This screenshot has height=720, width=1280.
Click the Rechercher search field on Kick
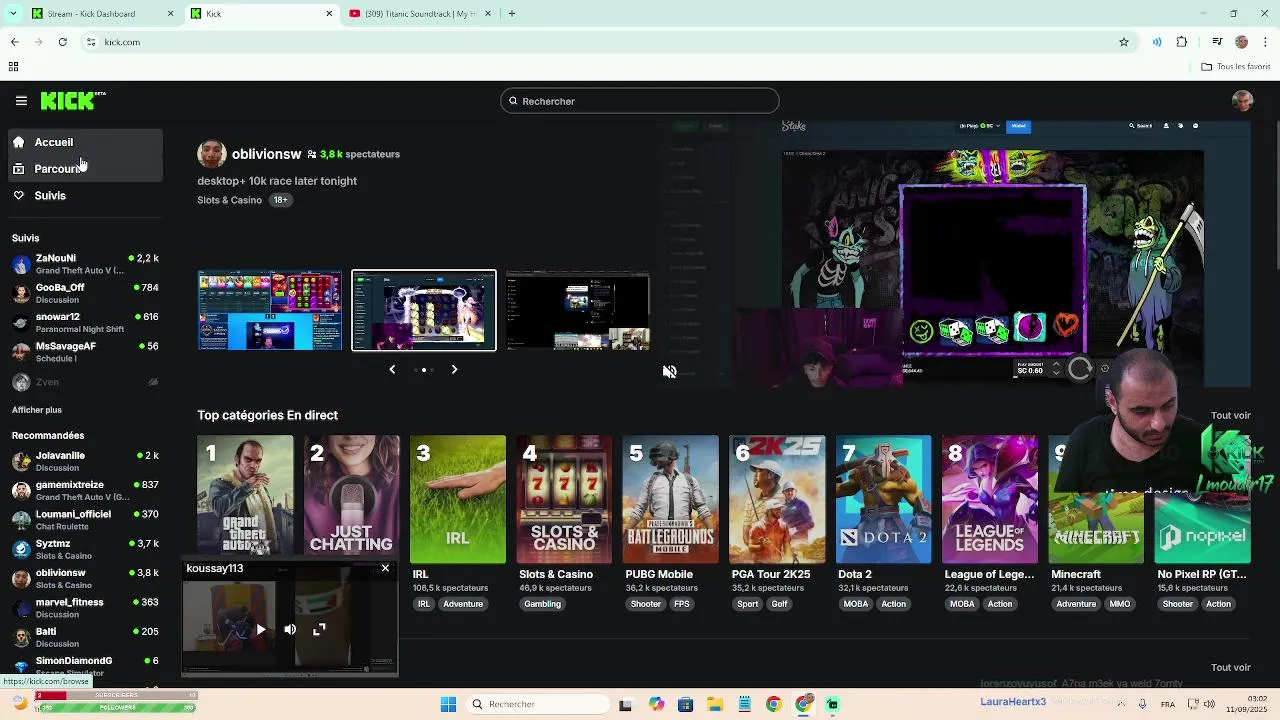pos(639,101)
